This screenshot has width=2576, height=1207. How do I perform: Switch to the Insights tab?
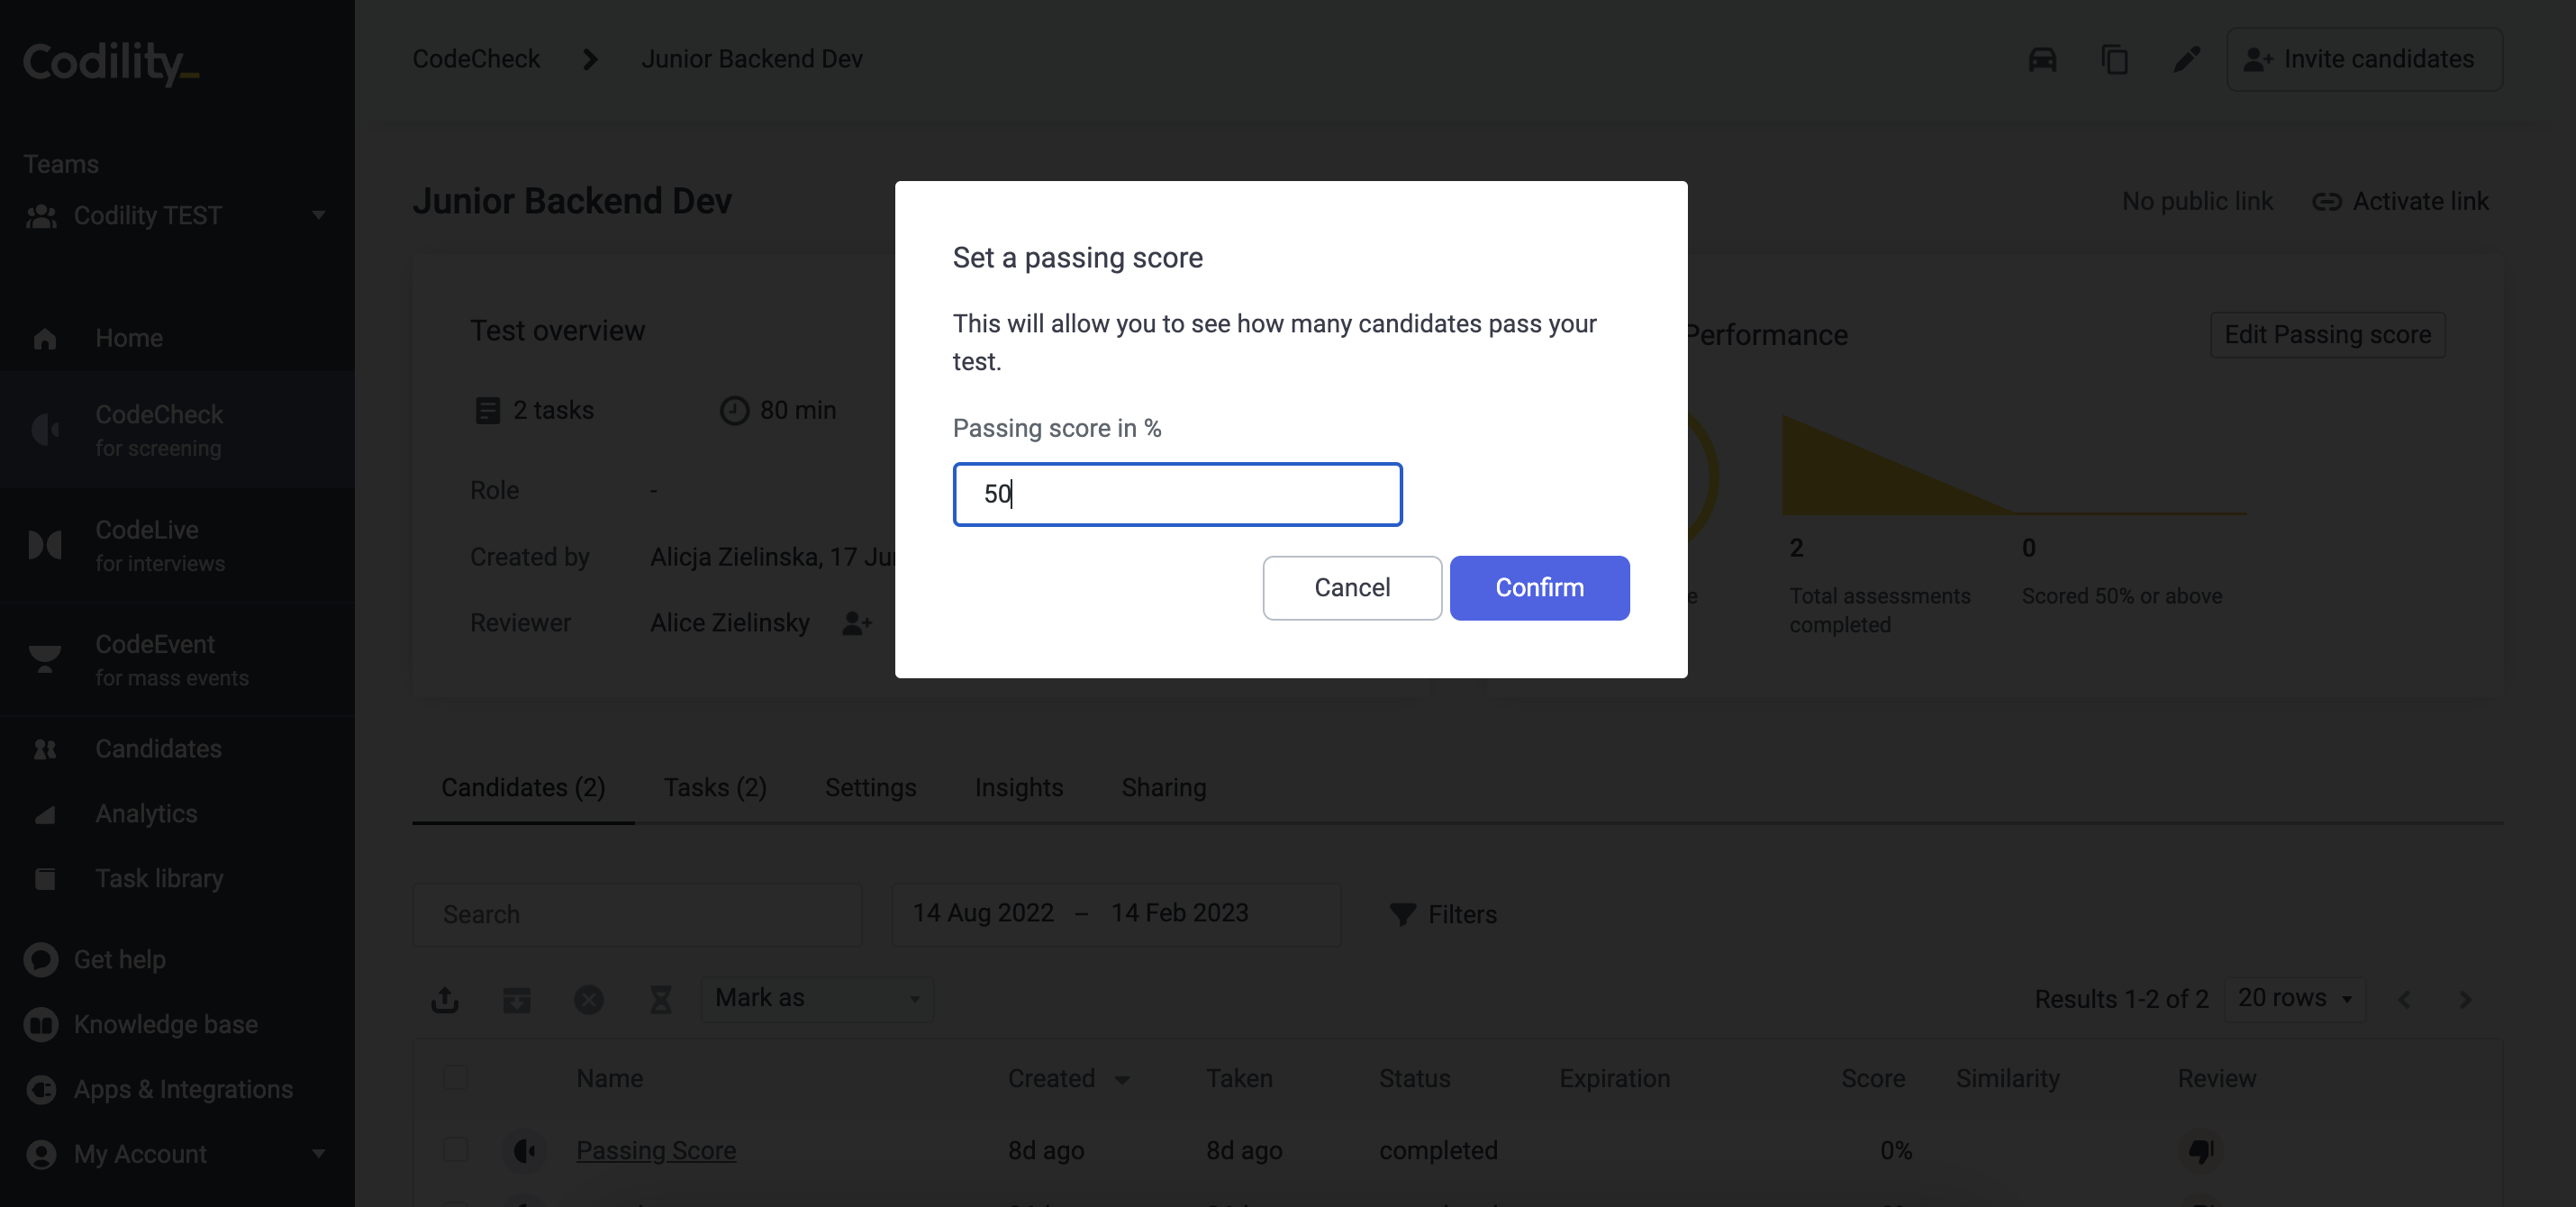(x=1019, y=786)
